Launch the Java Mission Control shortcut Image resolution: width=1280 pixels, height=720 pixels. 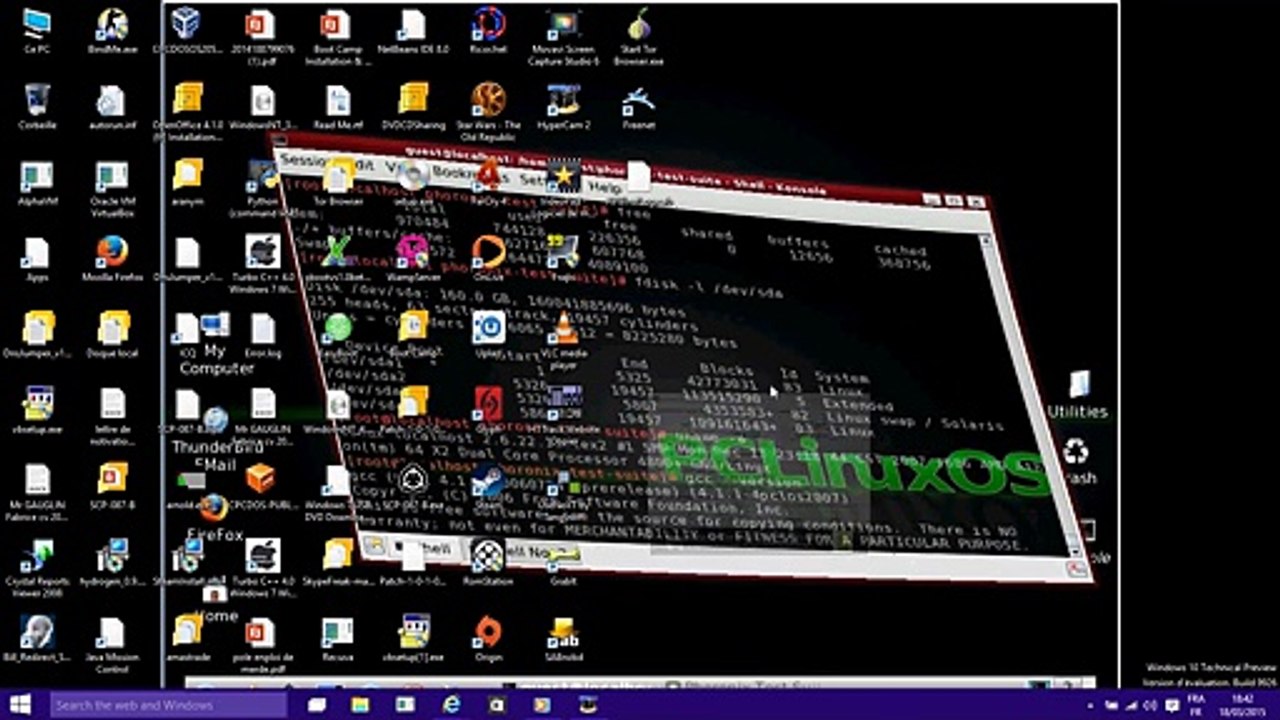coord(112,644)
